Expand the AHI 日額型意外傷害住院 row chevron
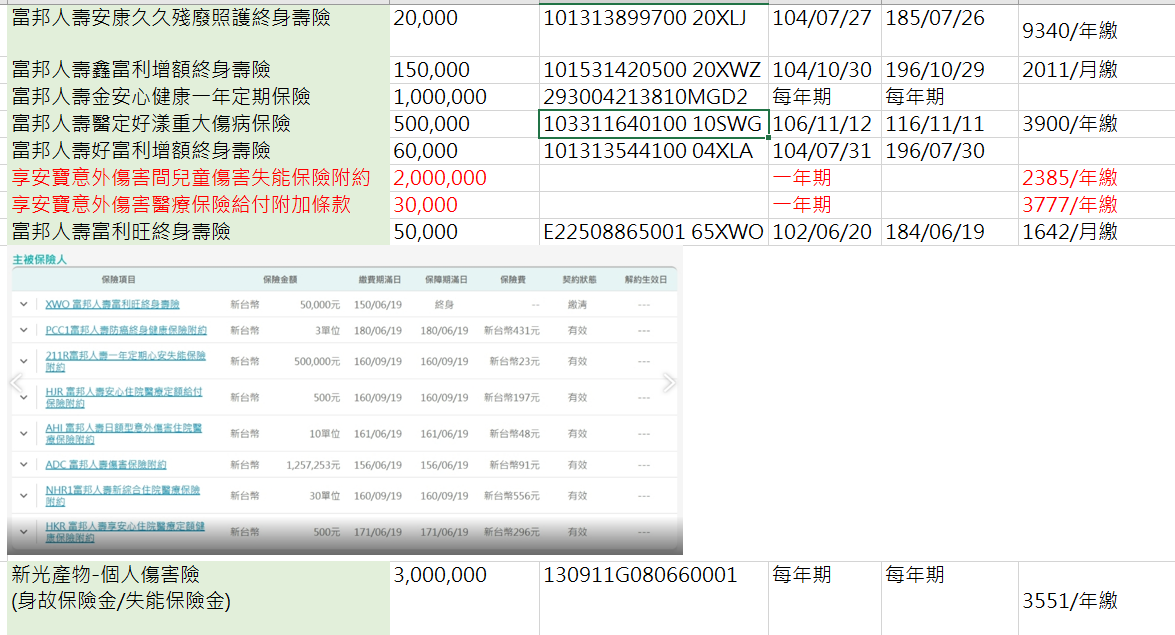This screenshot has height=635, width=1175. [24, 433]
